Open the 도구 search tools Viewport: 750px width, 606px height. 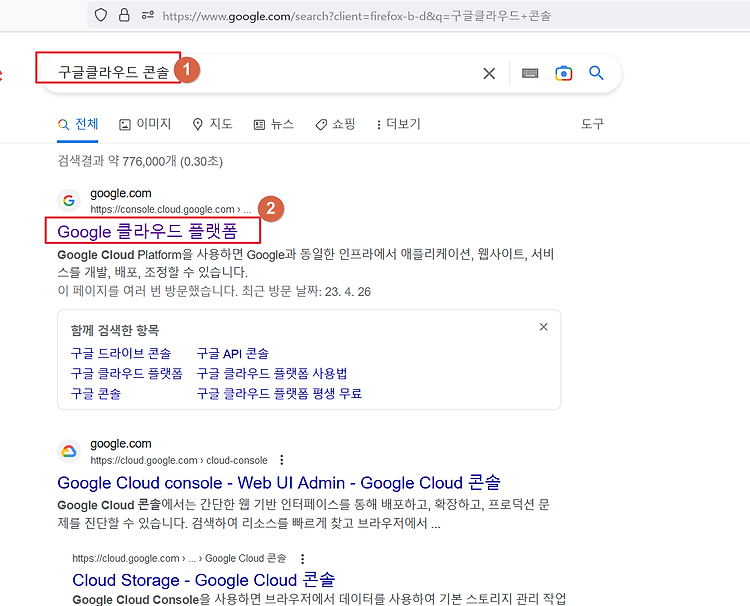coord(592,124)
